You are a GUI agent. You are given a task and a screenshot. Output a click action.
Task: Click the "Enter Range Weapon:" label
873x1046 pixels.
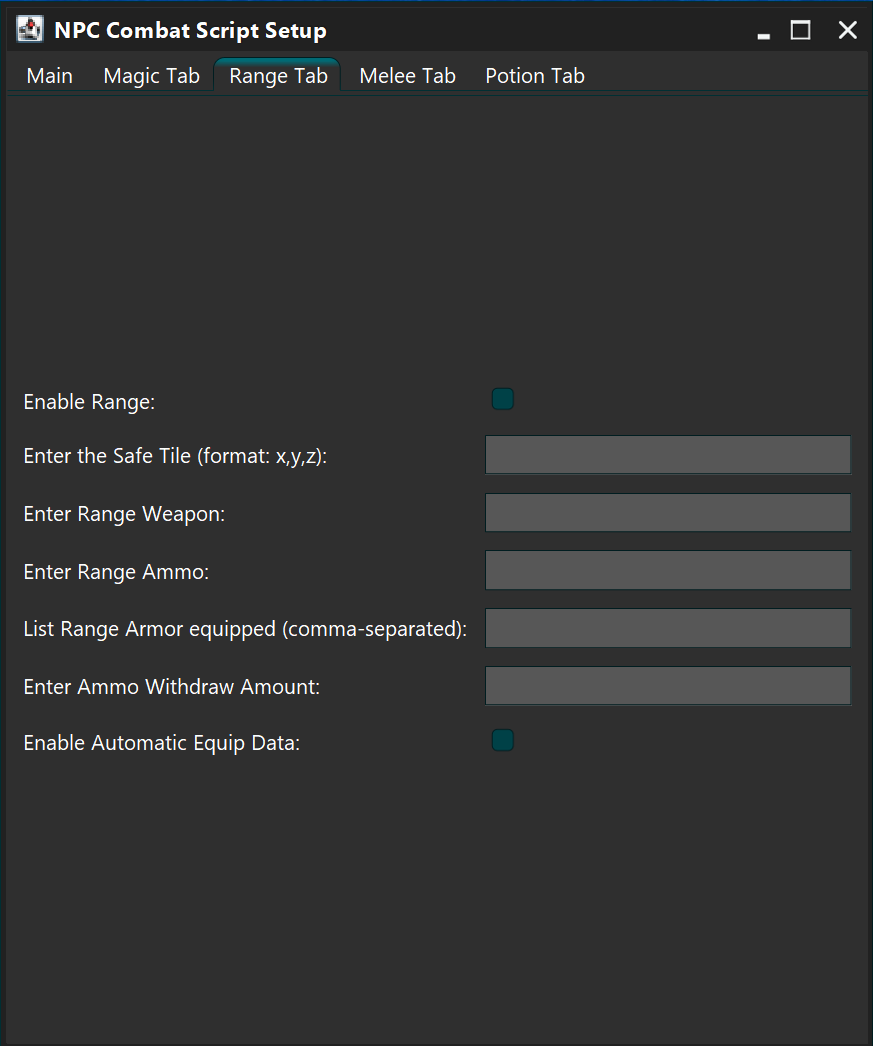pyautogui.click(x=124, y=514)
